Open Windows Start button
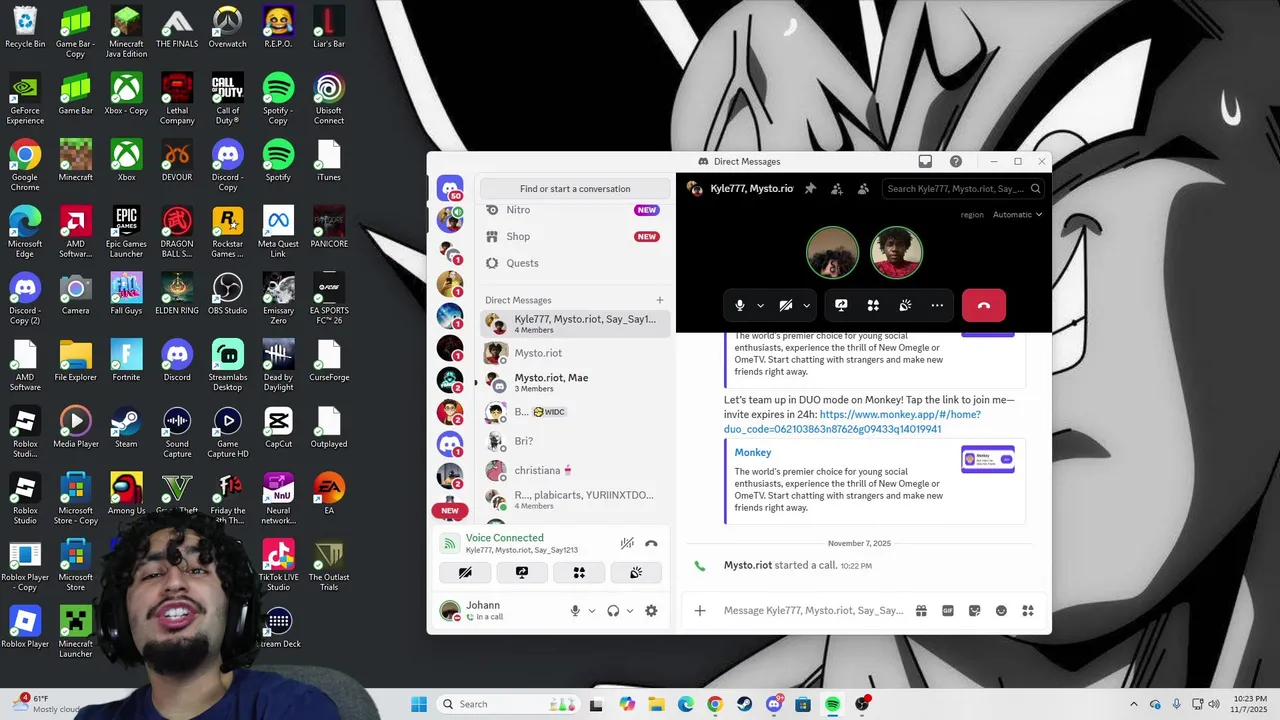Screen dimensions: 1280x720 coord(419,704)
